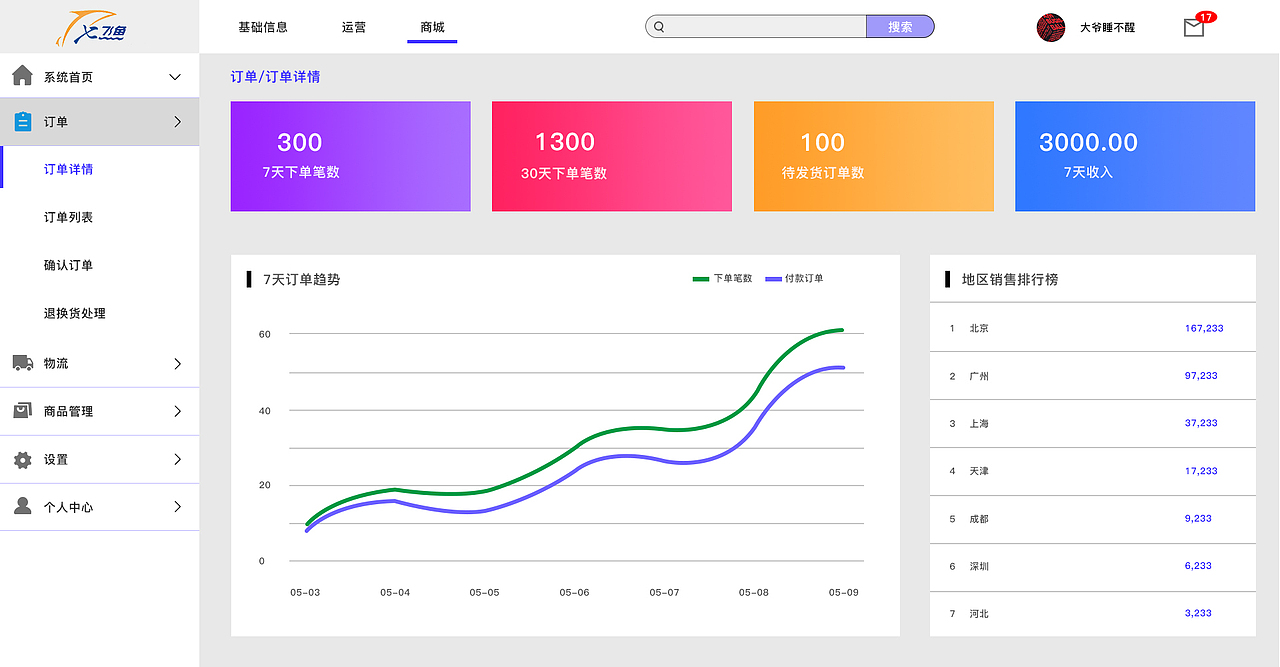Click the purple 7天下单笔数 gradient card
Viewport: 1280px width, 667px height.
(350, 156)
